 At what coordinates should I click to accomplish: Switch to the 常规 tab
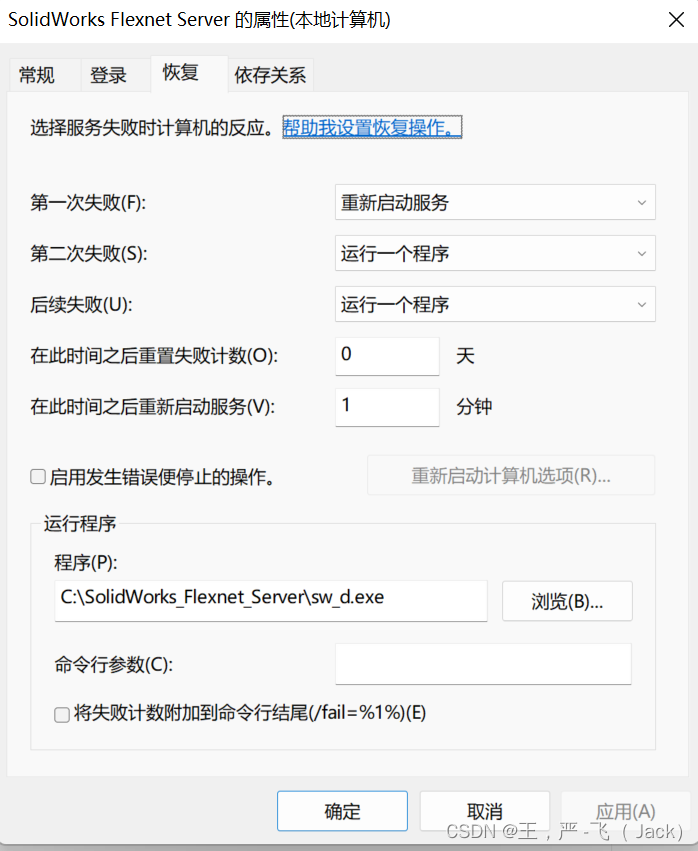click(37, 75)
